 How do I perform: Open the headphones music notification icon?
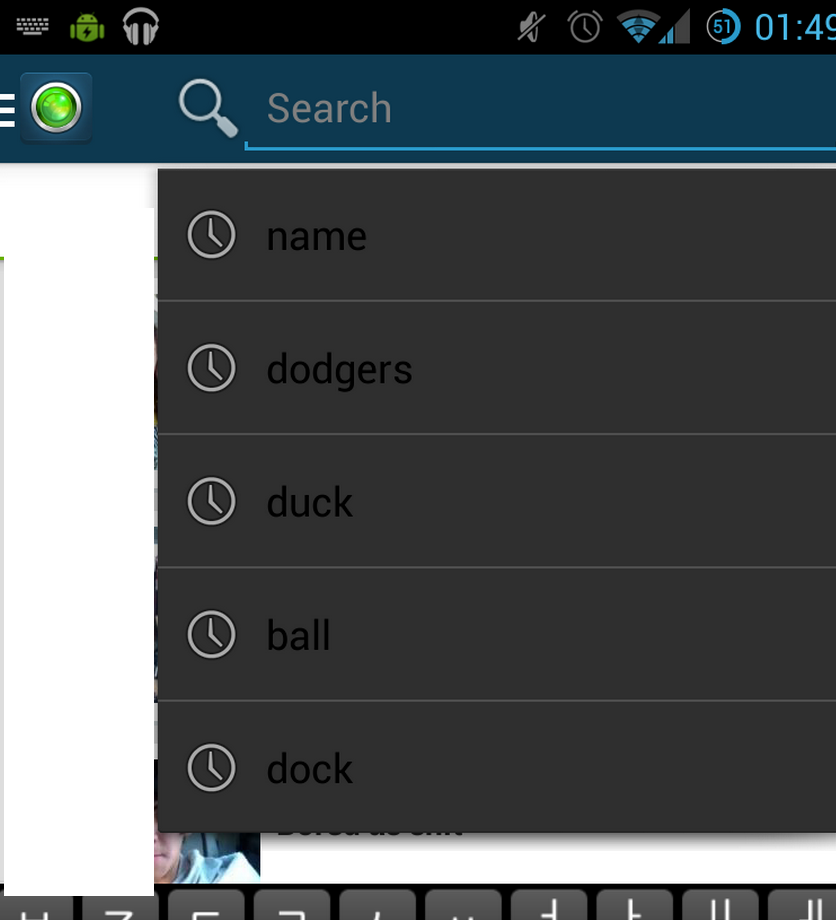(141, 26)
